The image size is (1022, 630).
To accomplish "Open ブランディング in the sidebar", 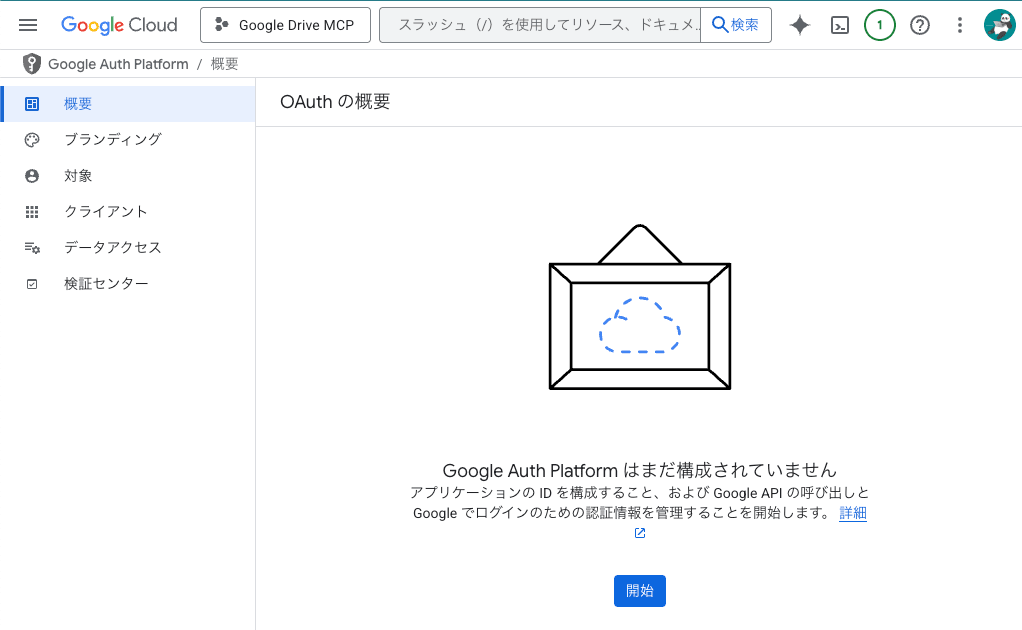I will point(128,139).
